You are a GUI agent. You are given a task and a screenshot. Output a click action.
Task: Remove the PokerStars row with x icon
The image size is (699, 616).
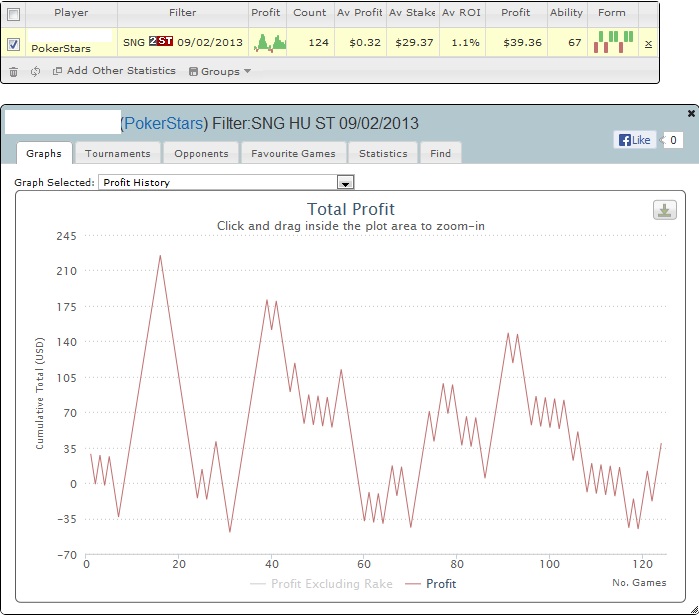pos(648,44)
